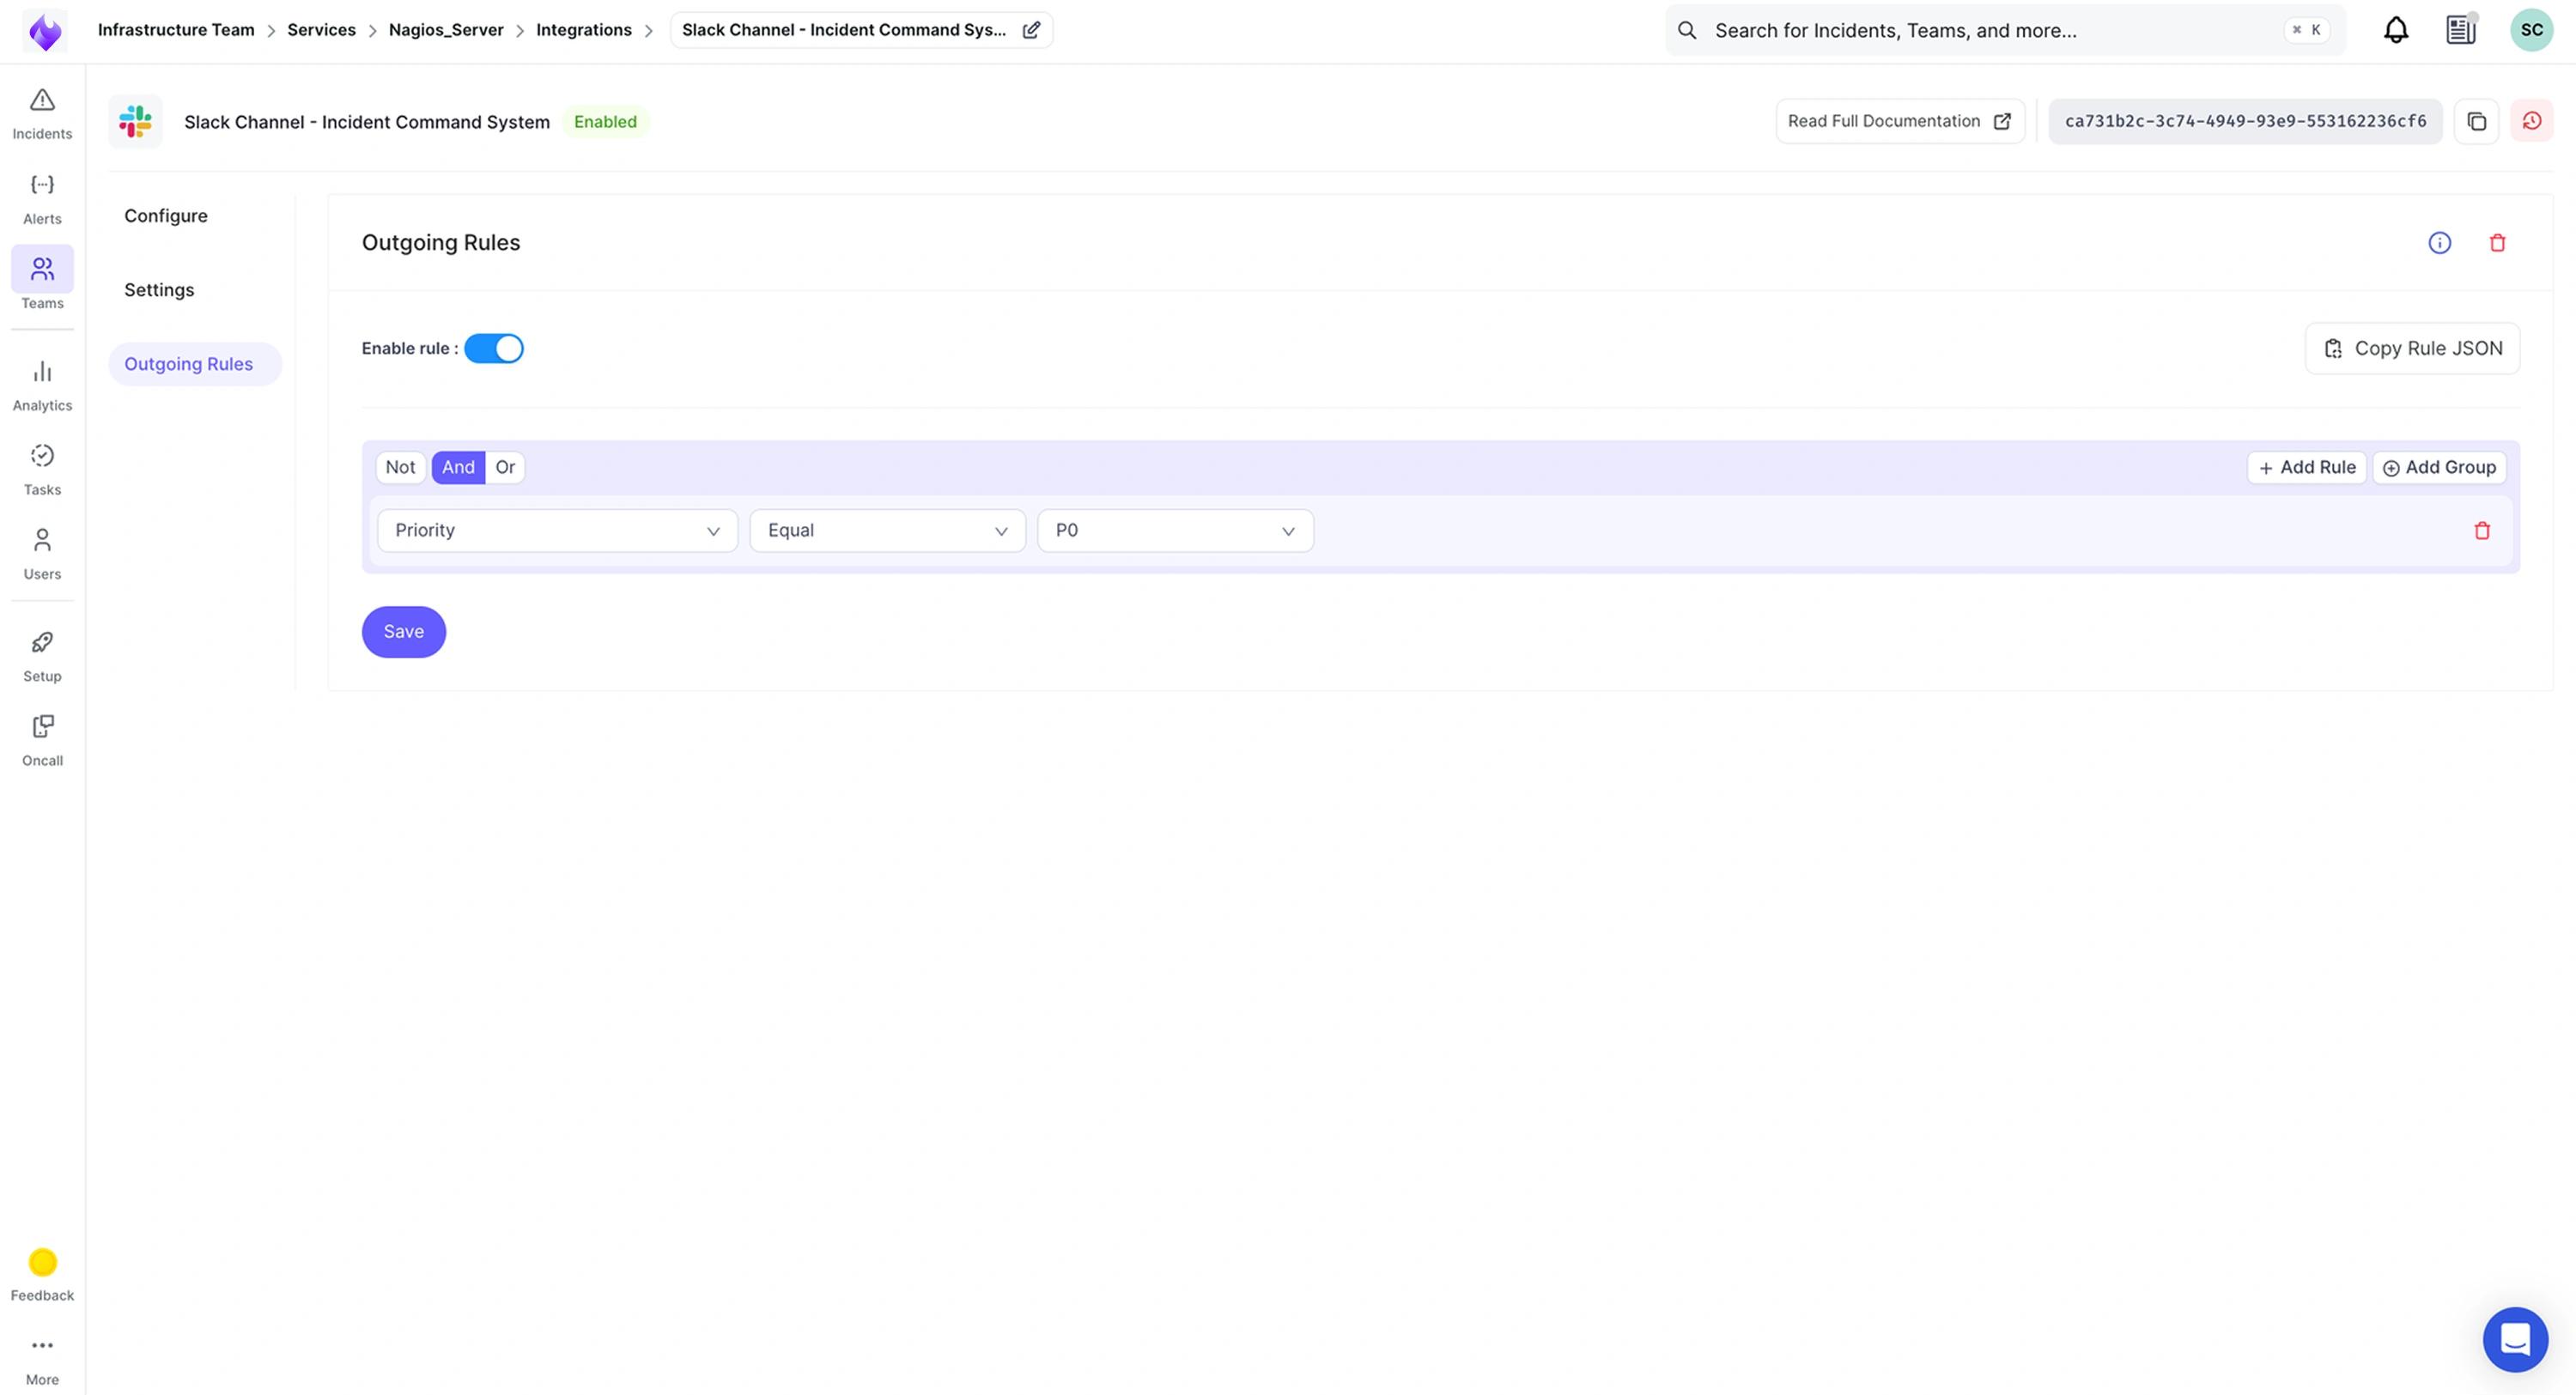Open the P0 value dropdown
The width and height of the screenshot is (2576, 1395).
[1174, 531]
